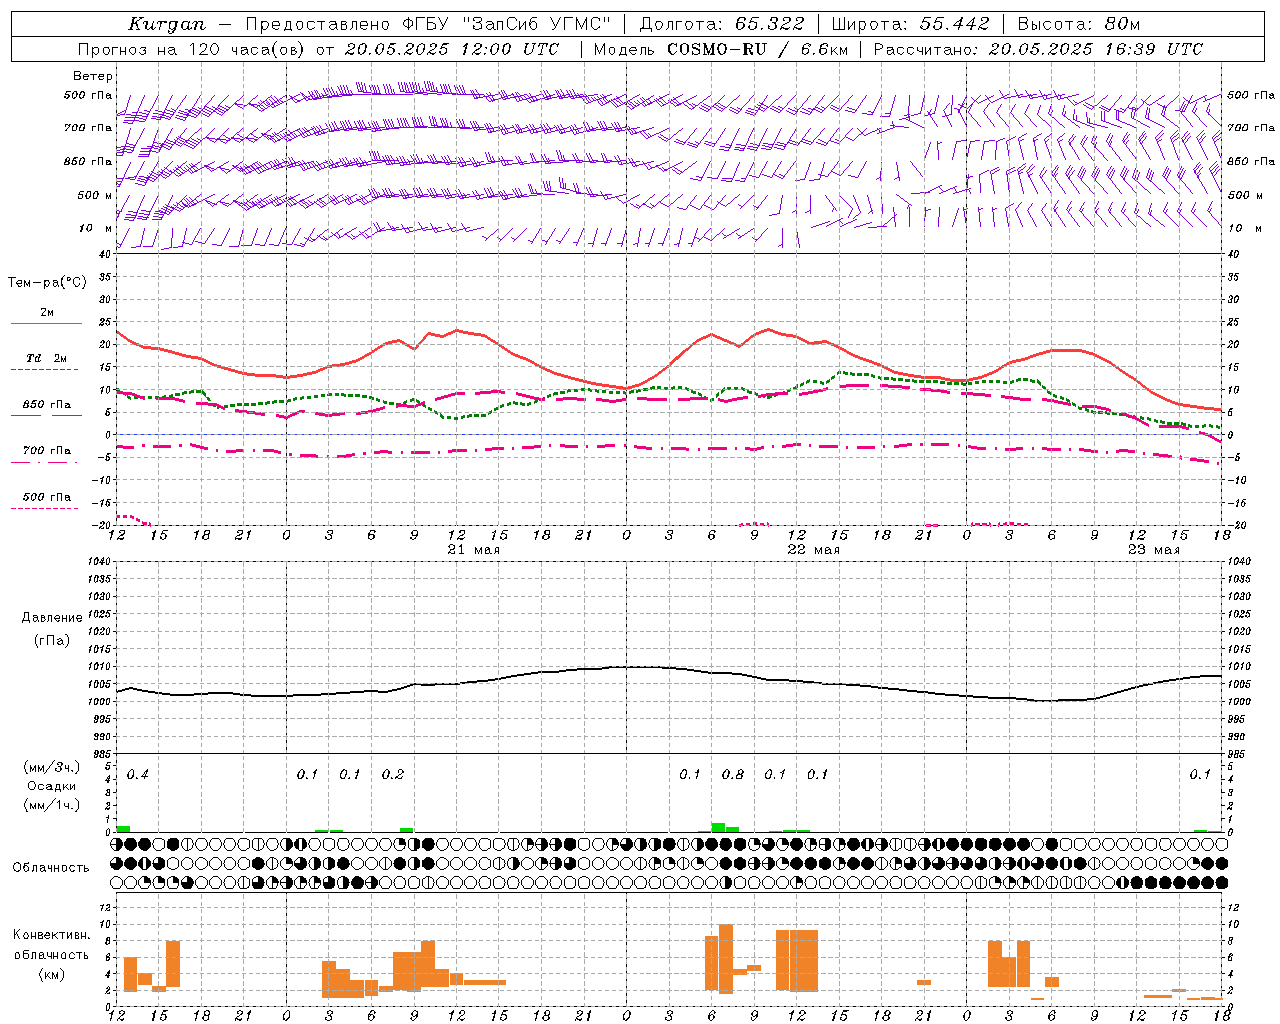
Task: Click the Долгота: 65.322 value
Action: [722, 24]
